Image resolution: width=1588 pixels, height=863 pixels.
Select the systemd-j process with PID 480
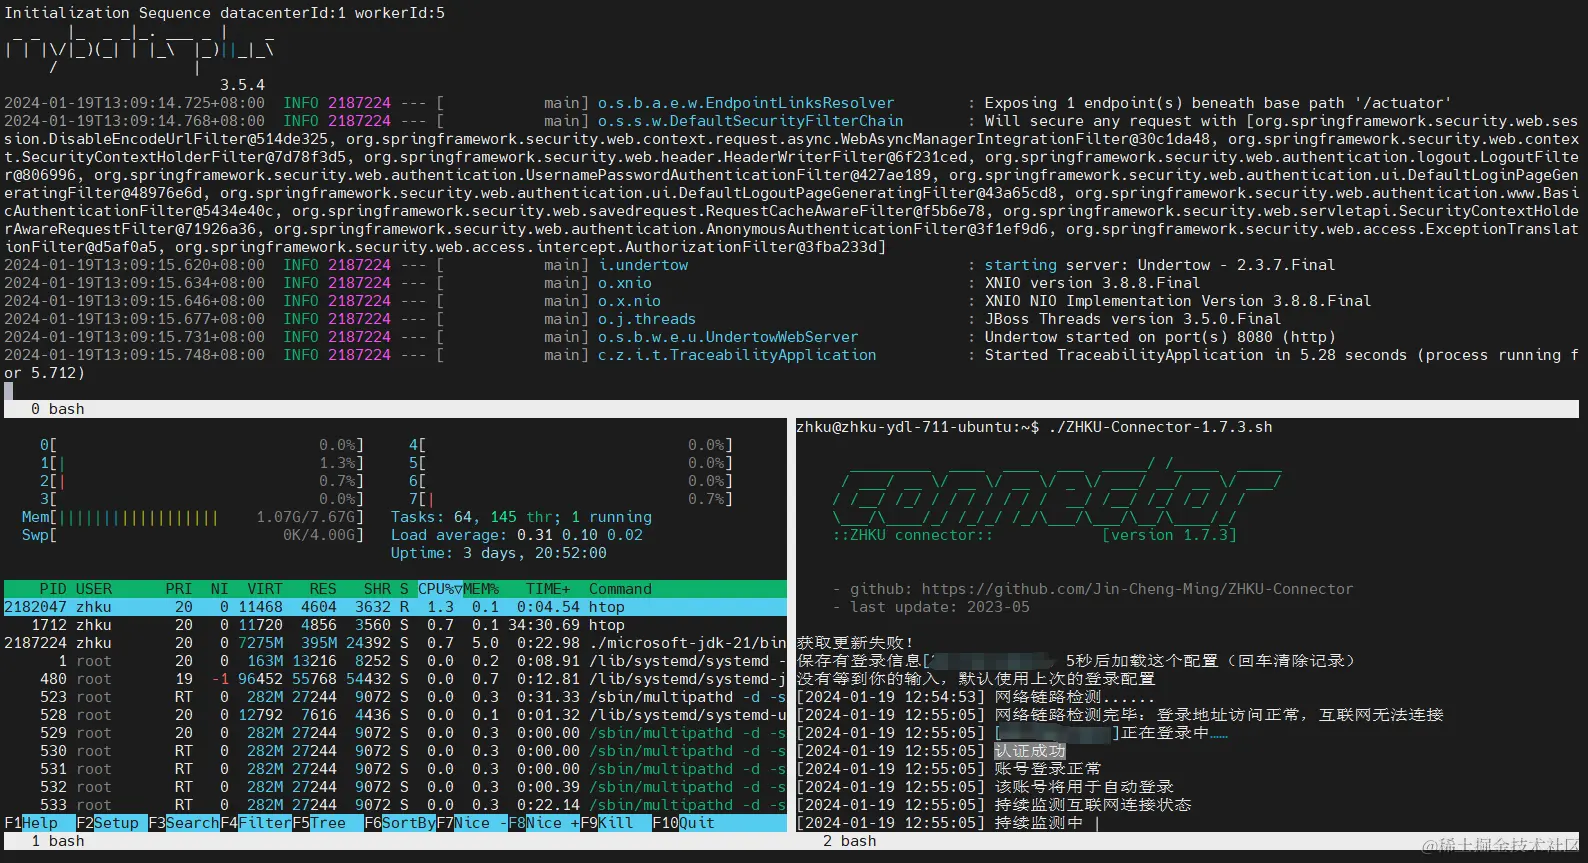pos(395,679)
